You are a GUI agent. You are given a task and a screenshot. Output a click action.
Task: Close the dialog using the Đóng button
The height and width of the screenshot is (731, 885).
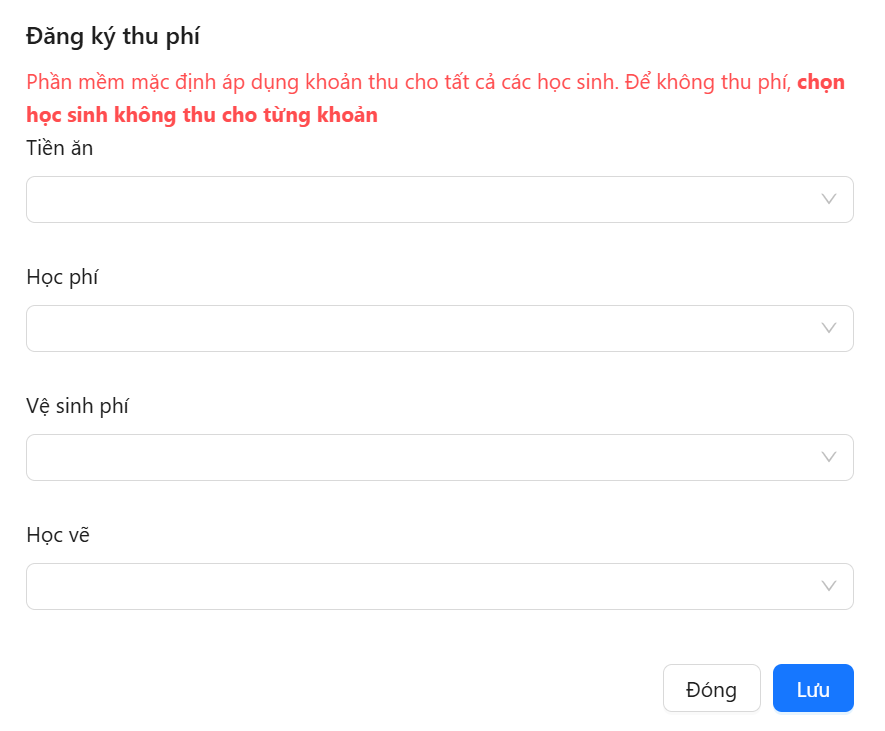click(711, 689)
